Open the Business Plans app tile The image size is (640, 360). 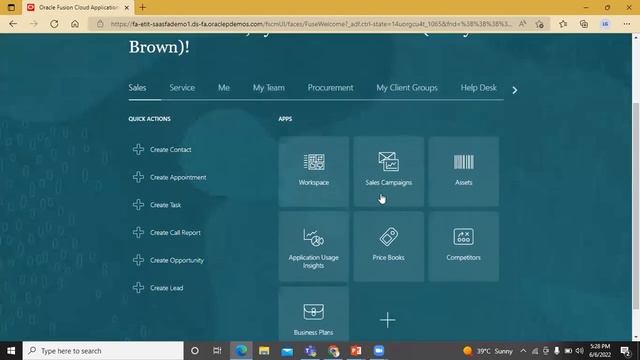pos(313,313)
